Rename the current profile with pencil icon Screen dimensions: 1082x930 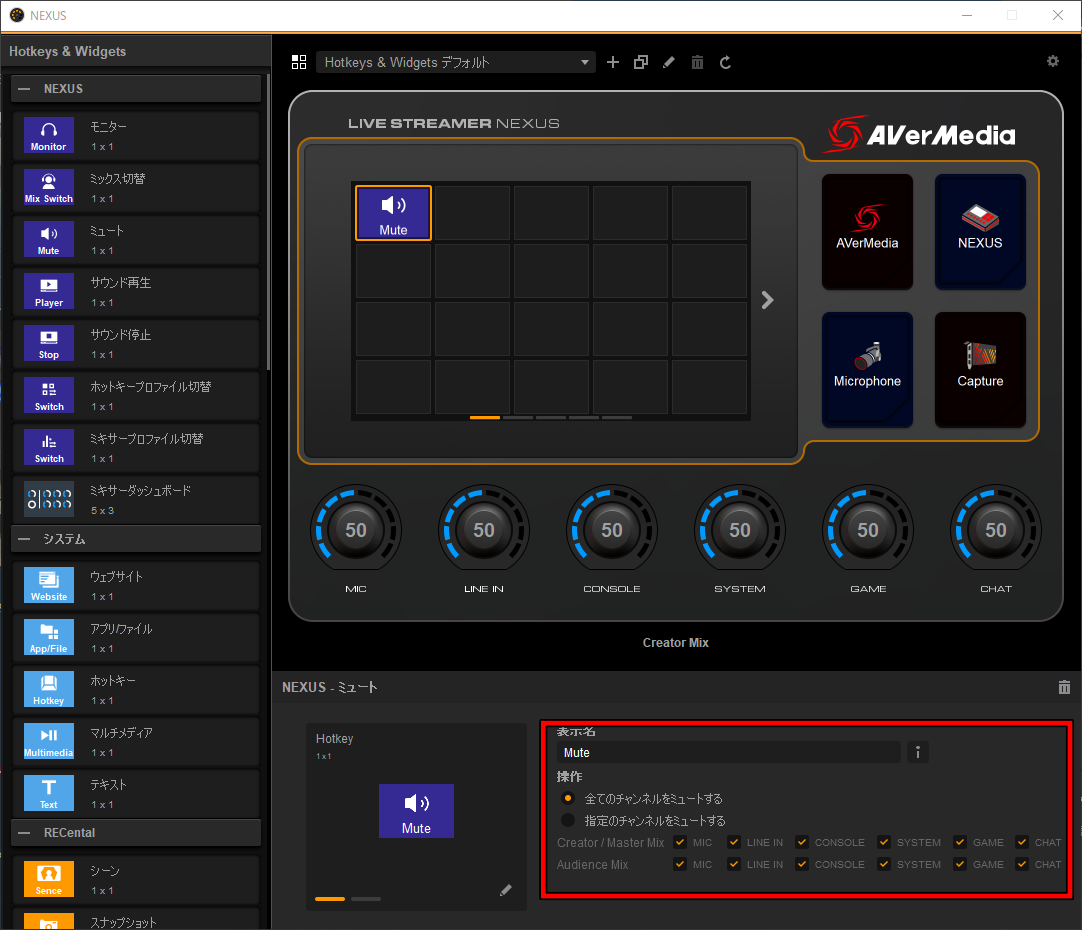[669, 63]
